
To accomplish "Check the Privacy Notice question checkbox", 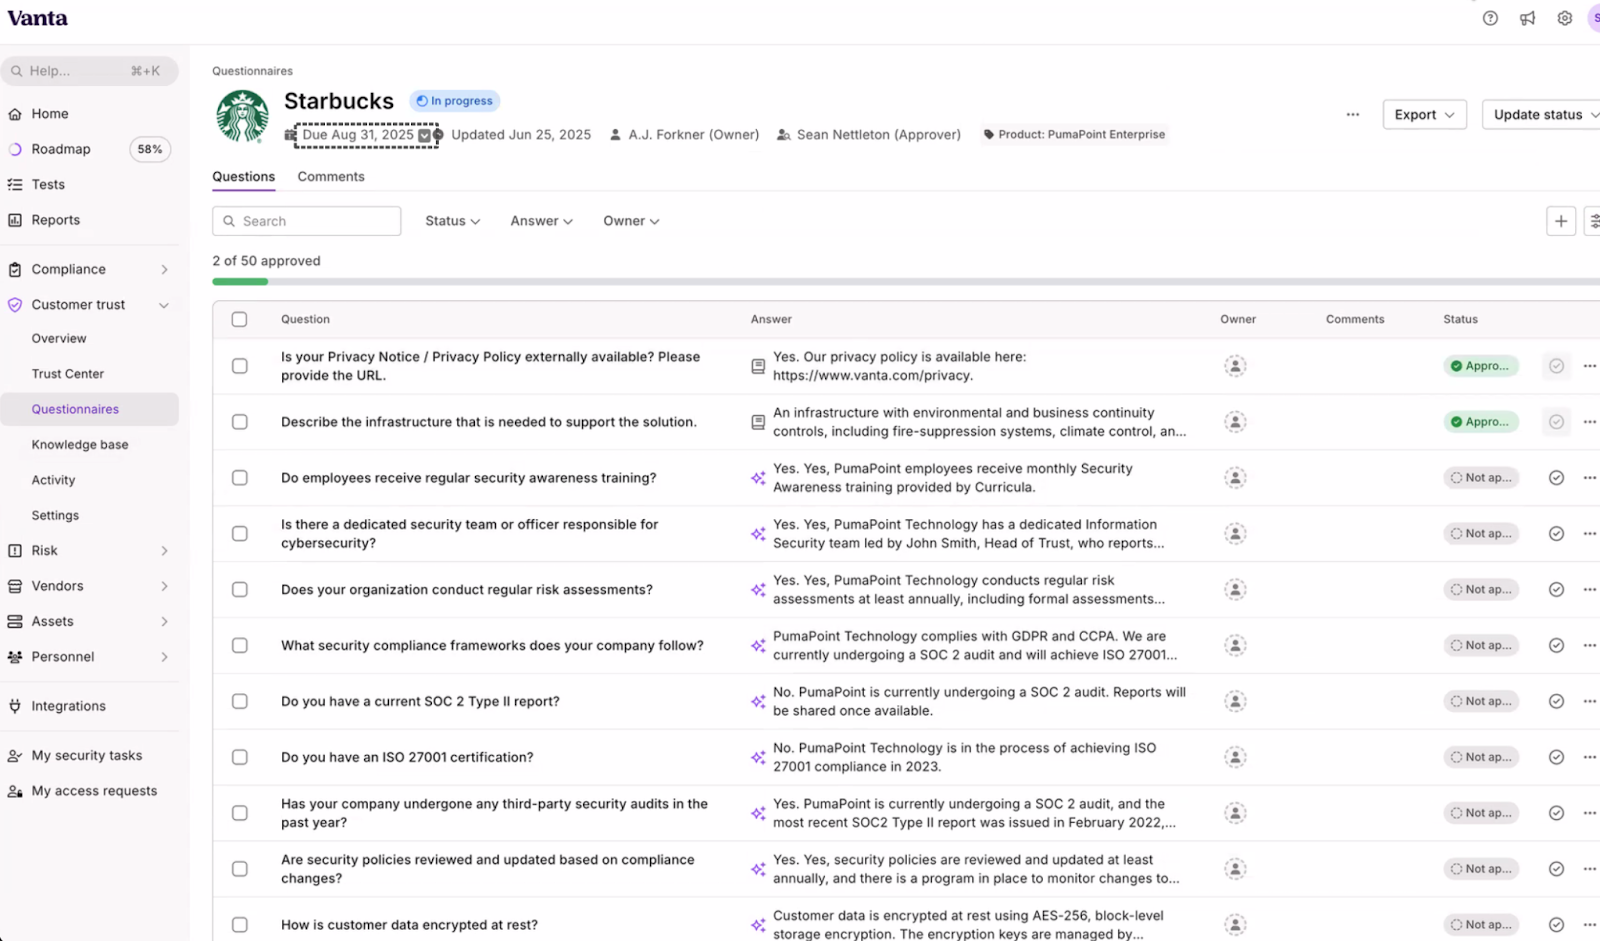I will pyautogui.click(x=239, y=366).
